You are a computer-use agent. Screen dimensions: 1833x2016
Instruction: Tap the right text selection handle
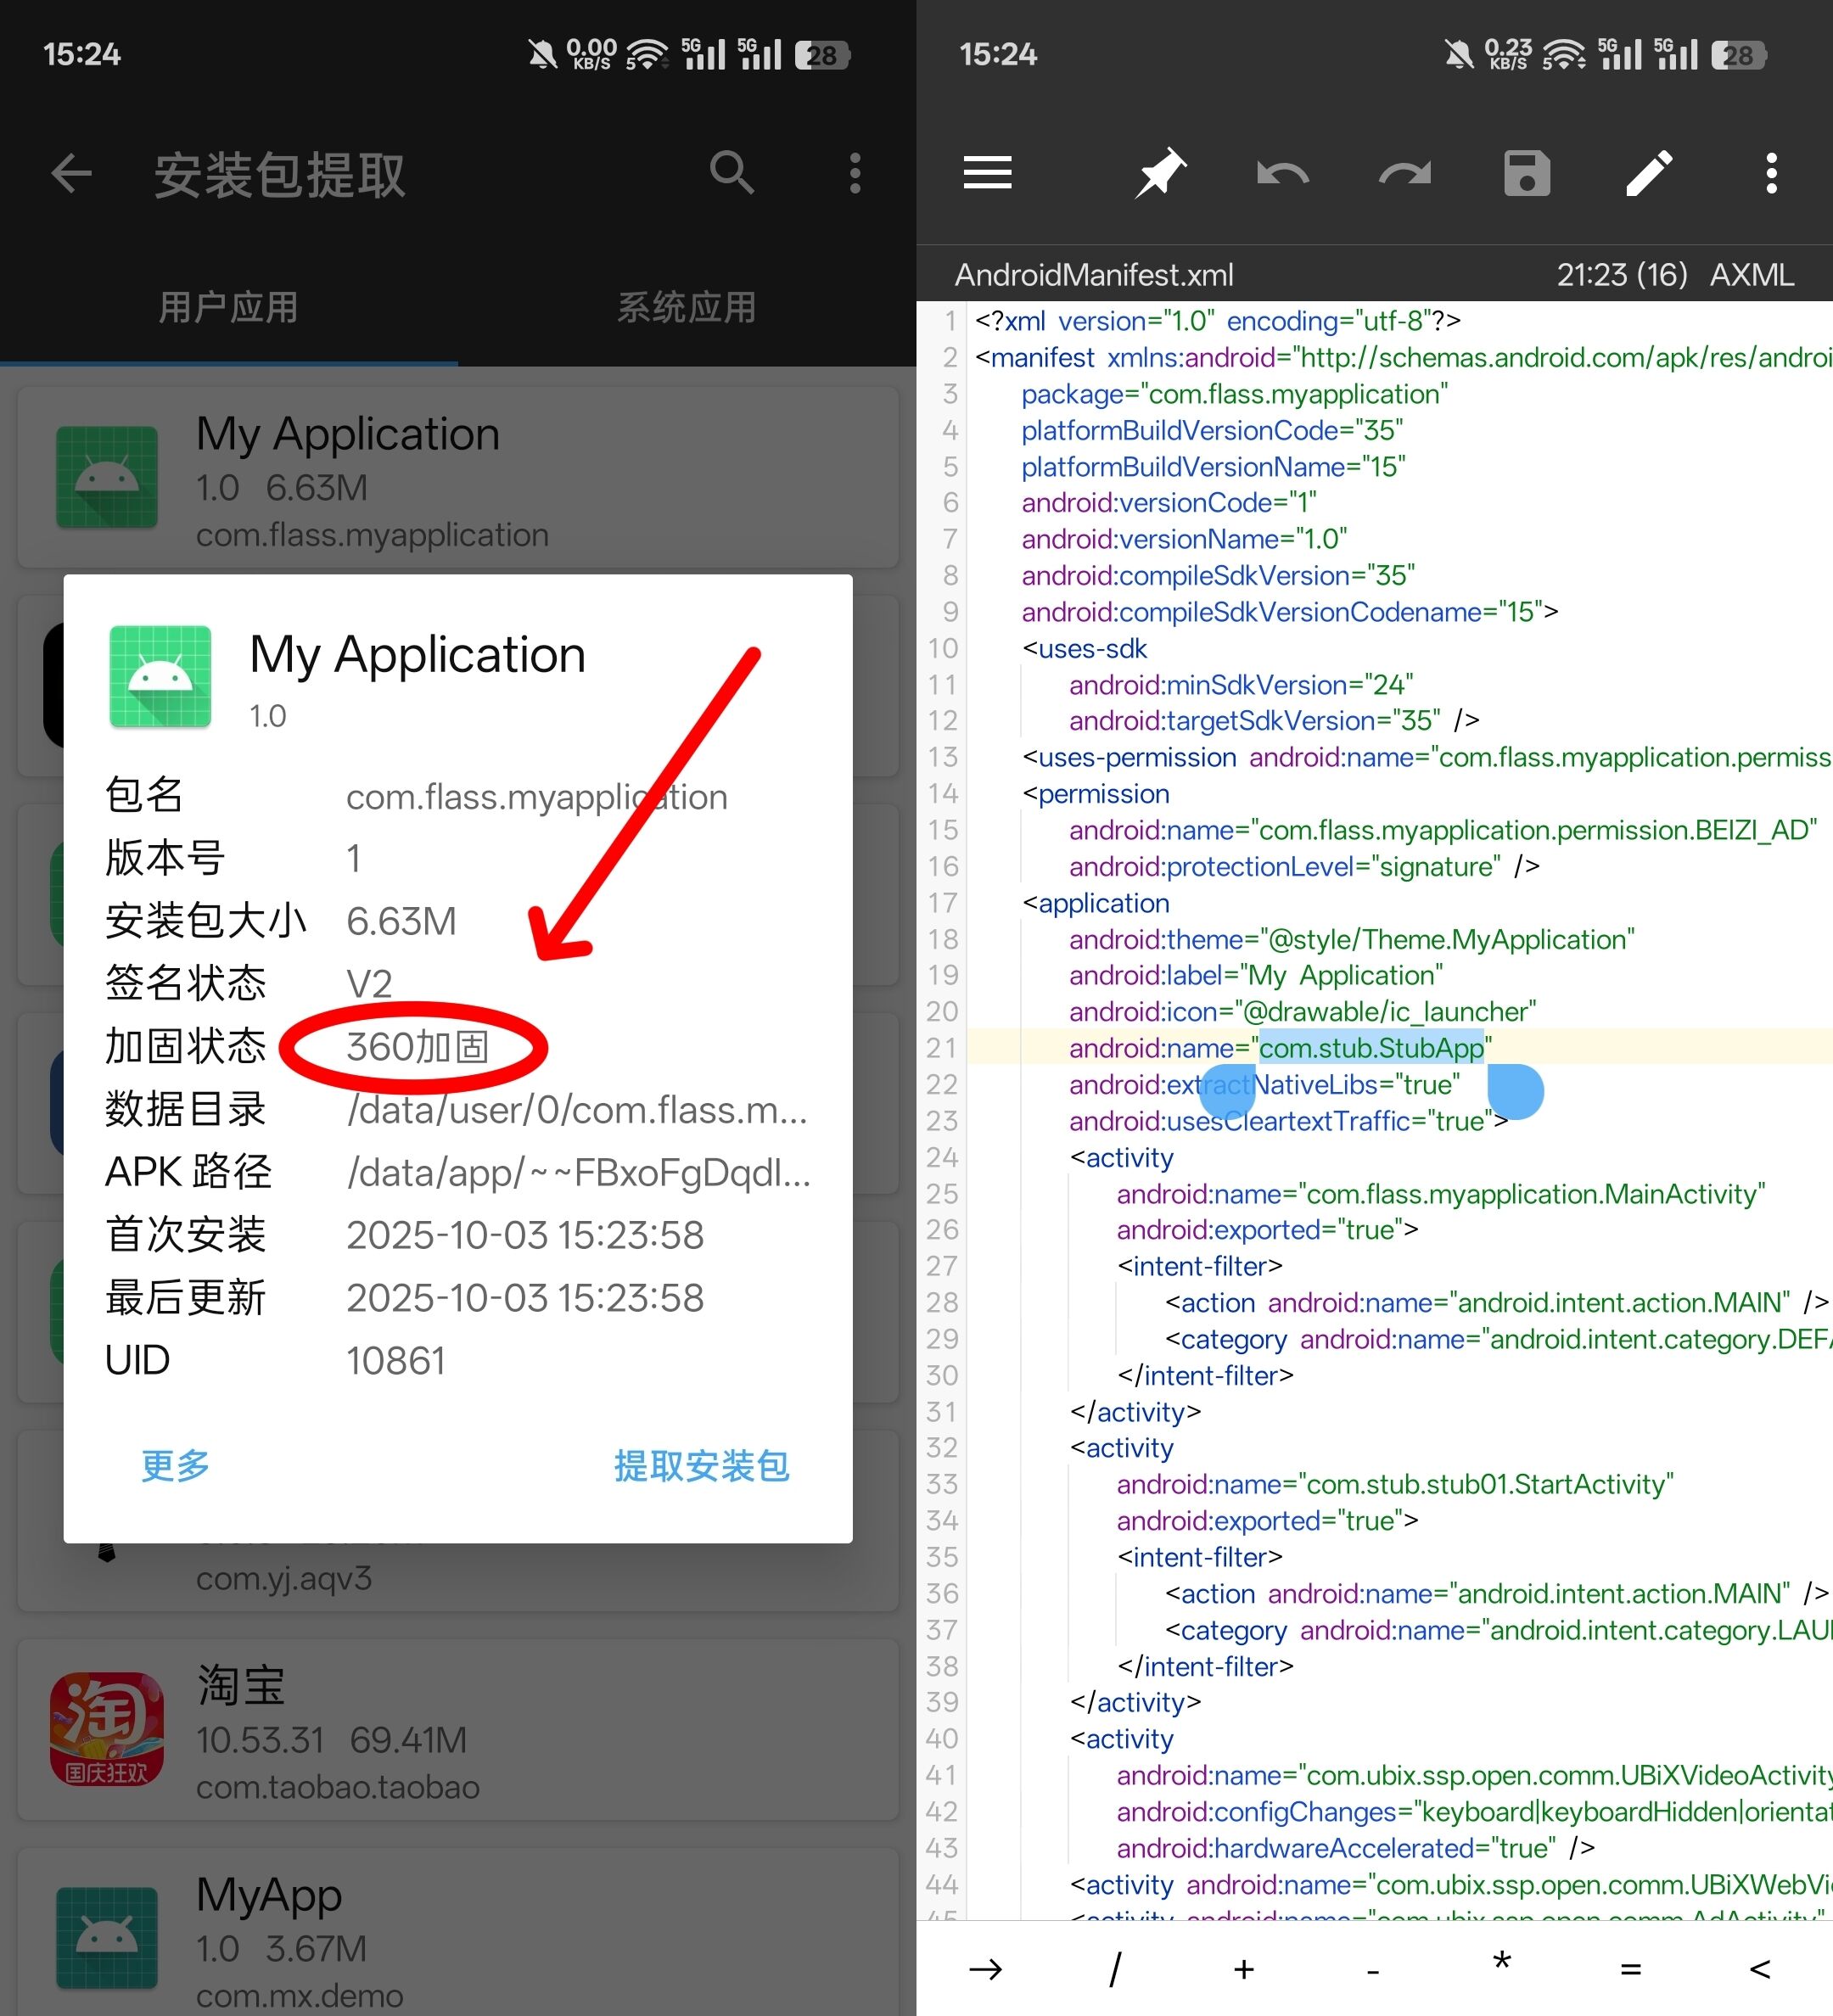point(1516,1091)
